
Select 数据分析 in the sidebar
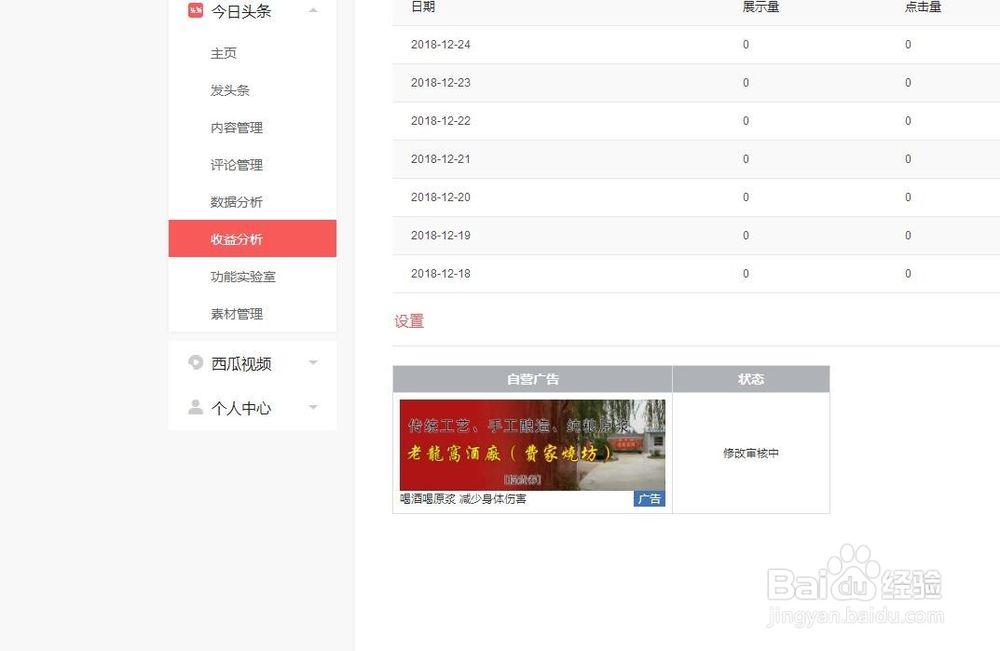pos(237,202)
